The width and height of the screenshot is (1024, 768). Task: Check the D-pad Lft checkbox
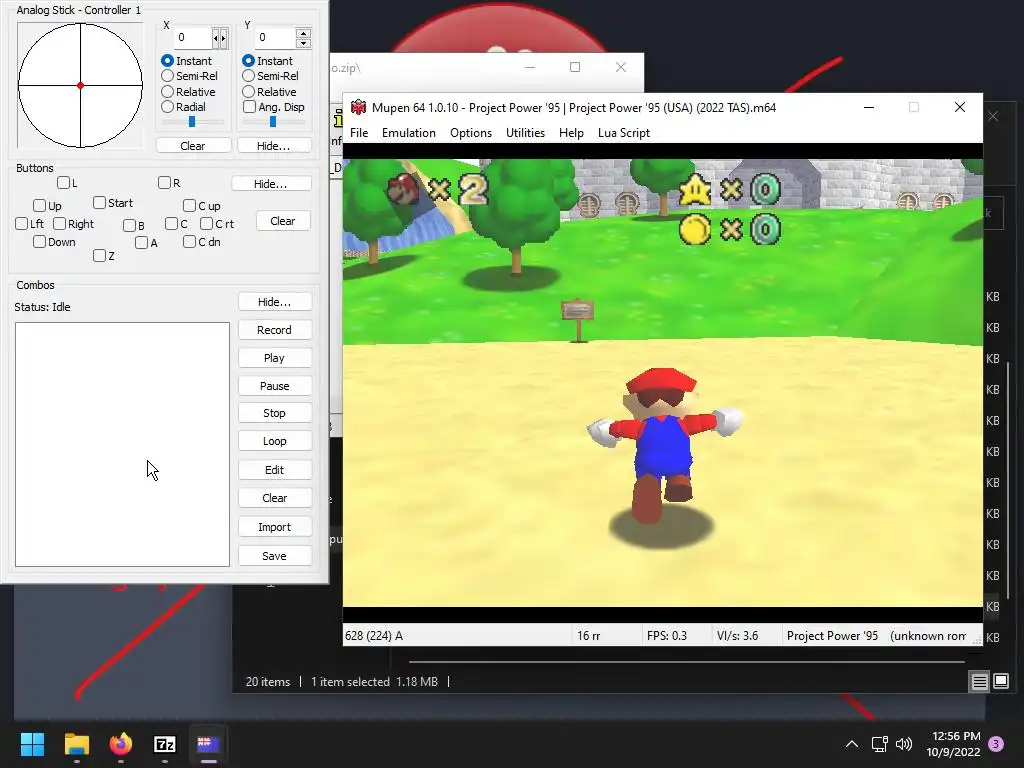point(22,224)
